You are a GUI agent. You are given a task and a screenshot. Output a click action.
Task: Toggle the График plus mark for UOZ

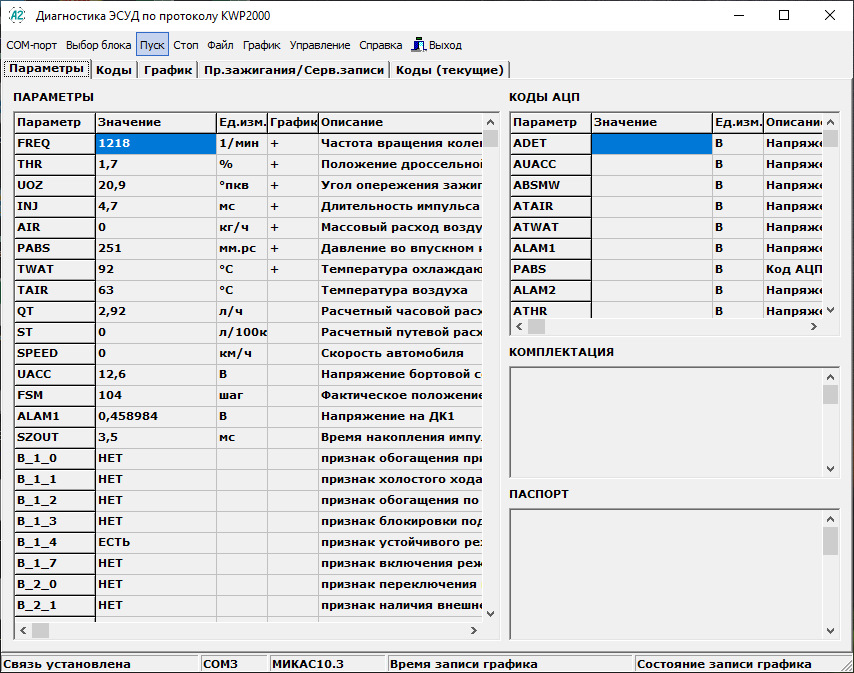(x=274, y=185)
